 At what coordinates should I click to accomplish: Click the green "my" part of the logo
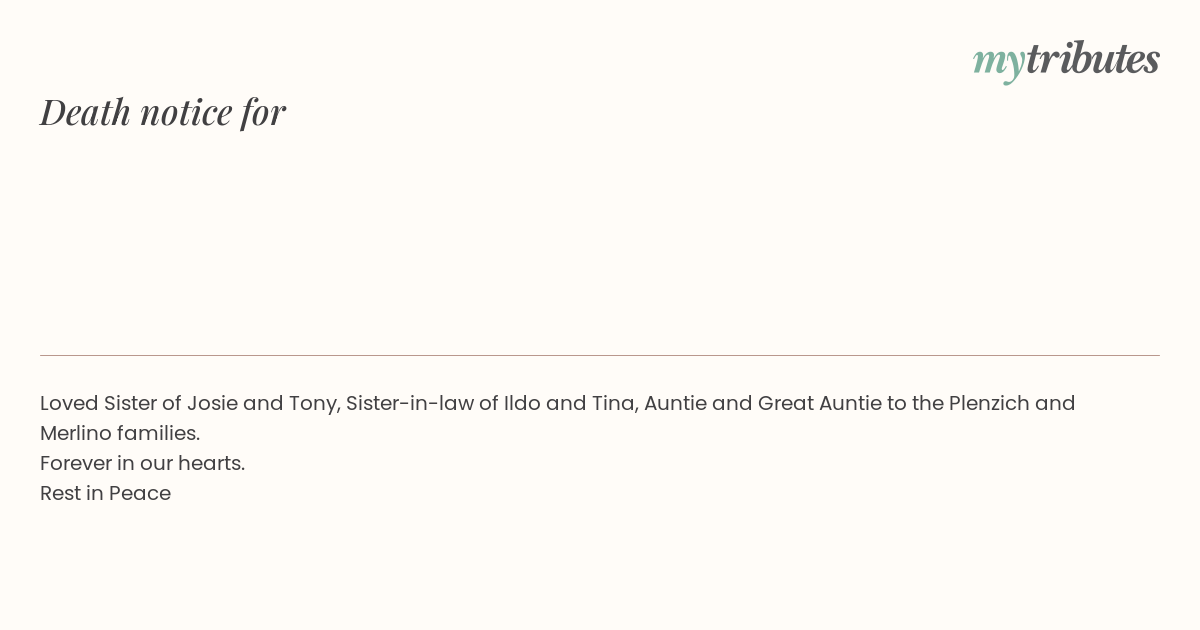[998, 64]
